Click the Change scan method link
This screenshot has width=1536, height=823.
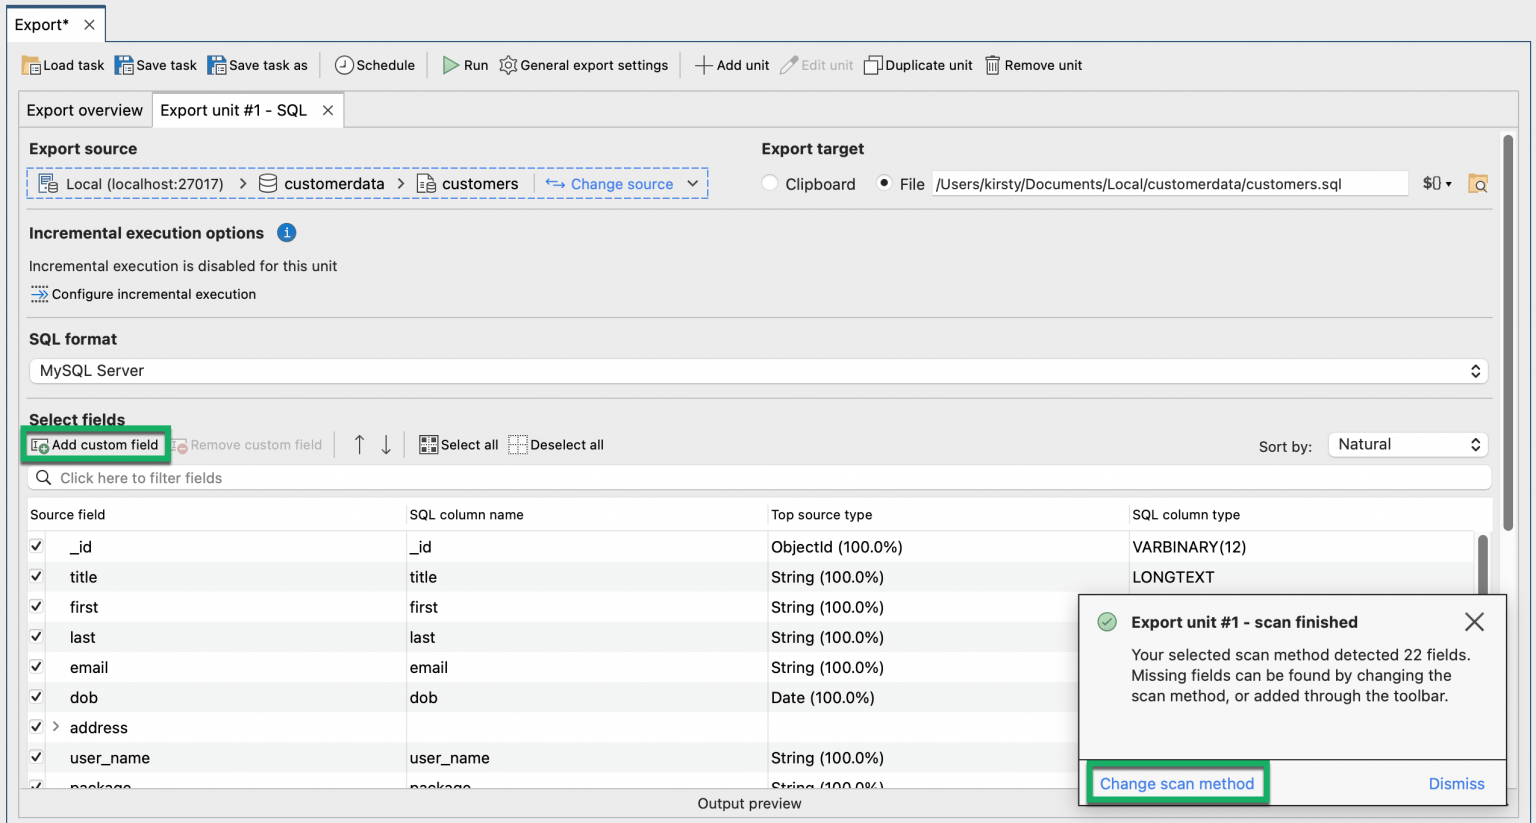1176,784
